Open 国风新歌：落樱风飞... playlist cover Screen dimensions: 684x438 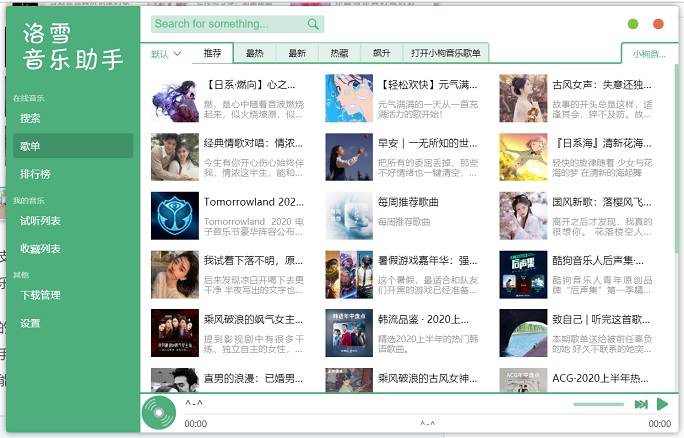[523, 216]
